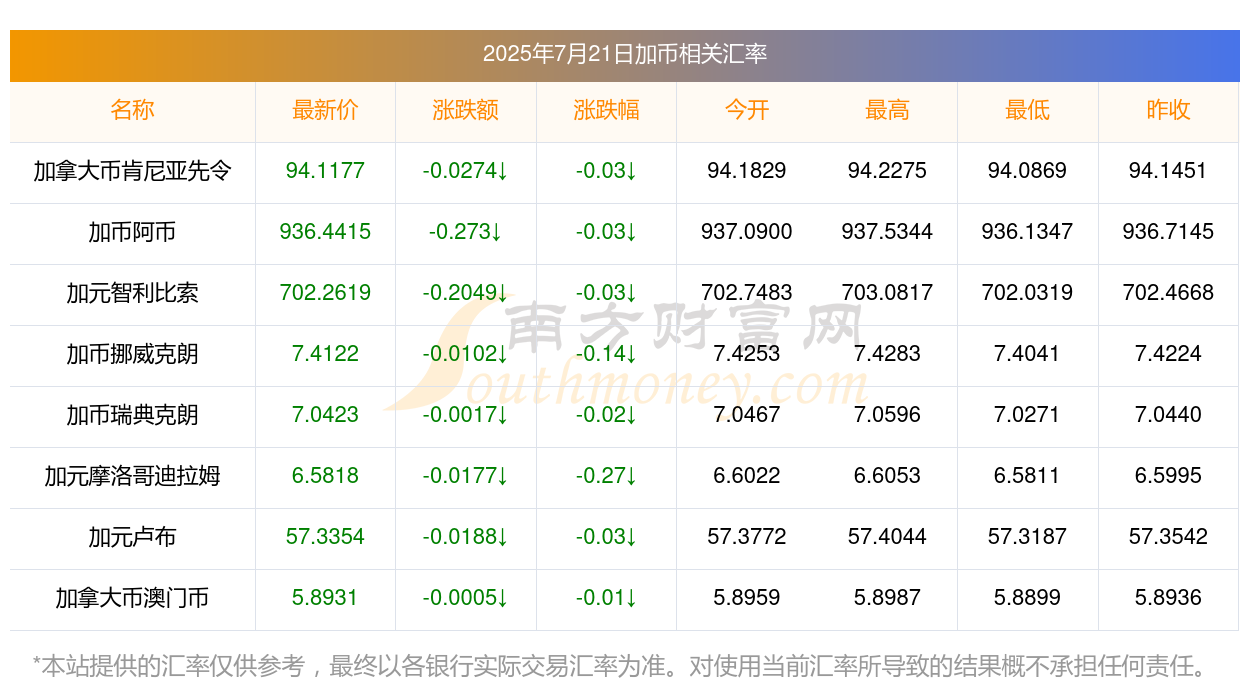1250x698 pixels.
Task: Click change amount -0.2049↓
Action: [x=466, y=293]
